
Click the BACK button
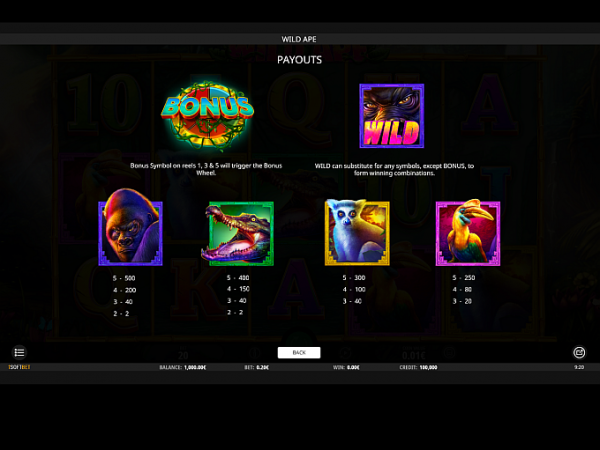(x=299, y=352)
